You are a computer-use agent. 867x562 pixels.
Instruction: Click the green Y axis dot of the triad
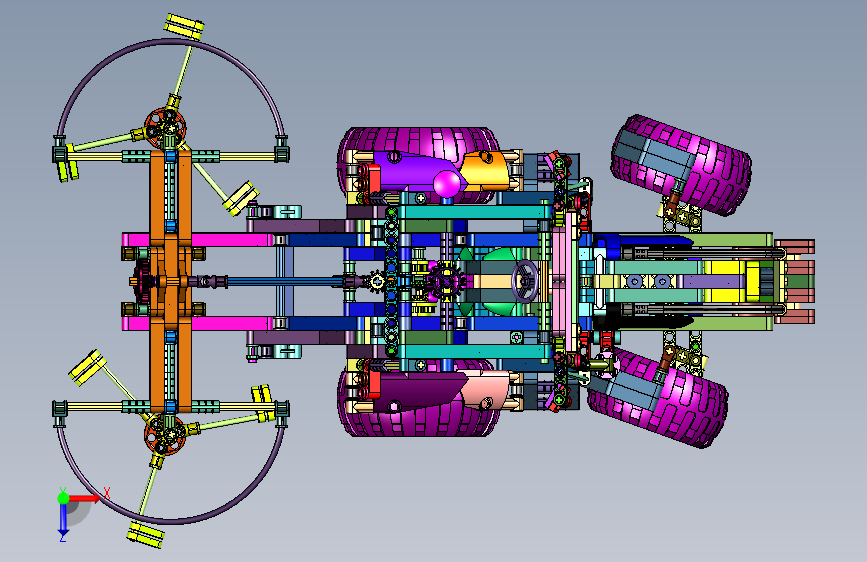pyautogui.click(x=64, y=498)
